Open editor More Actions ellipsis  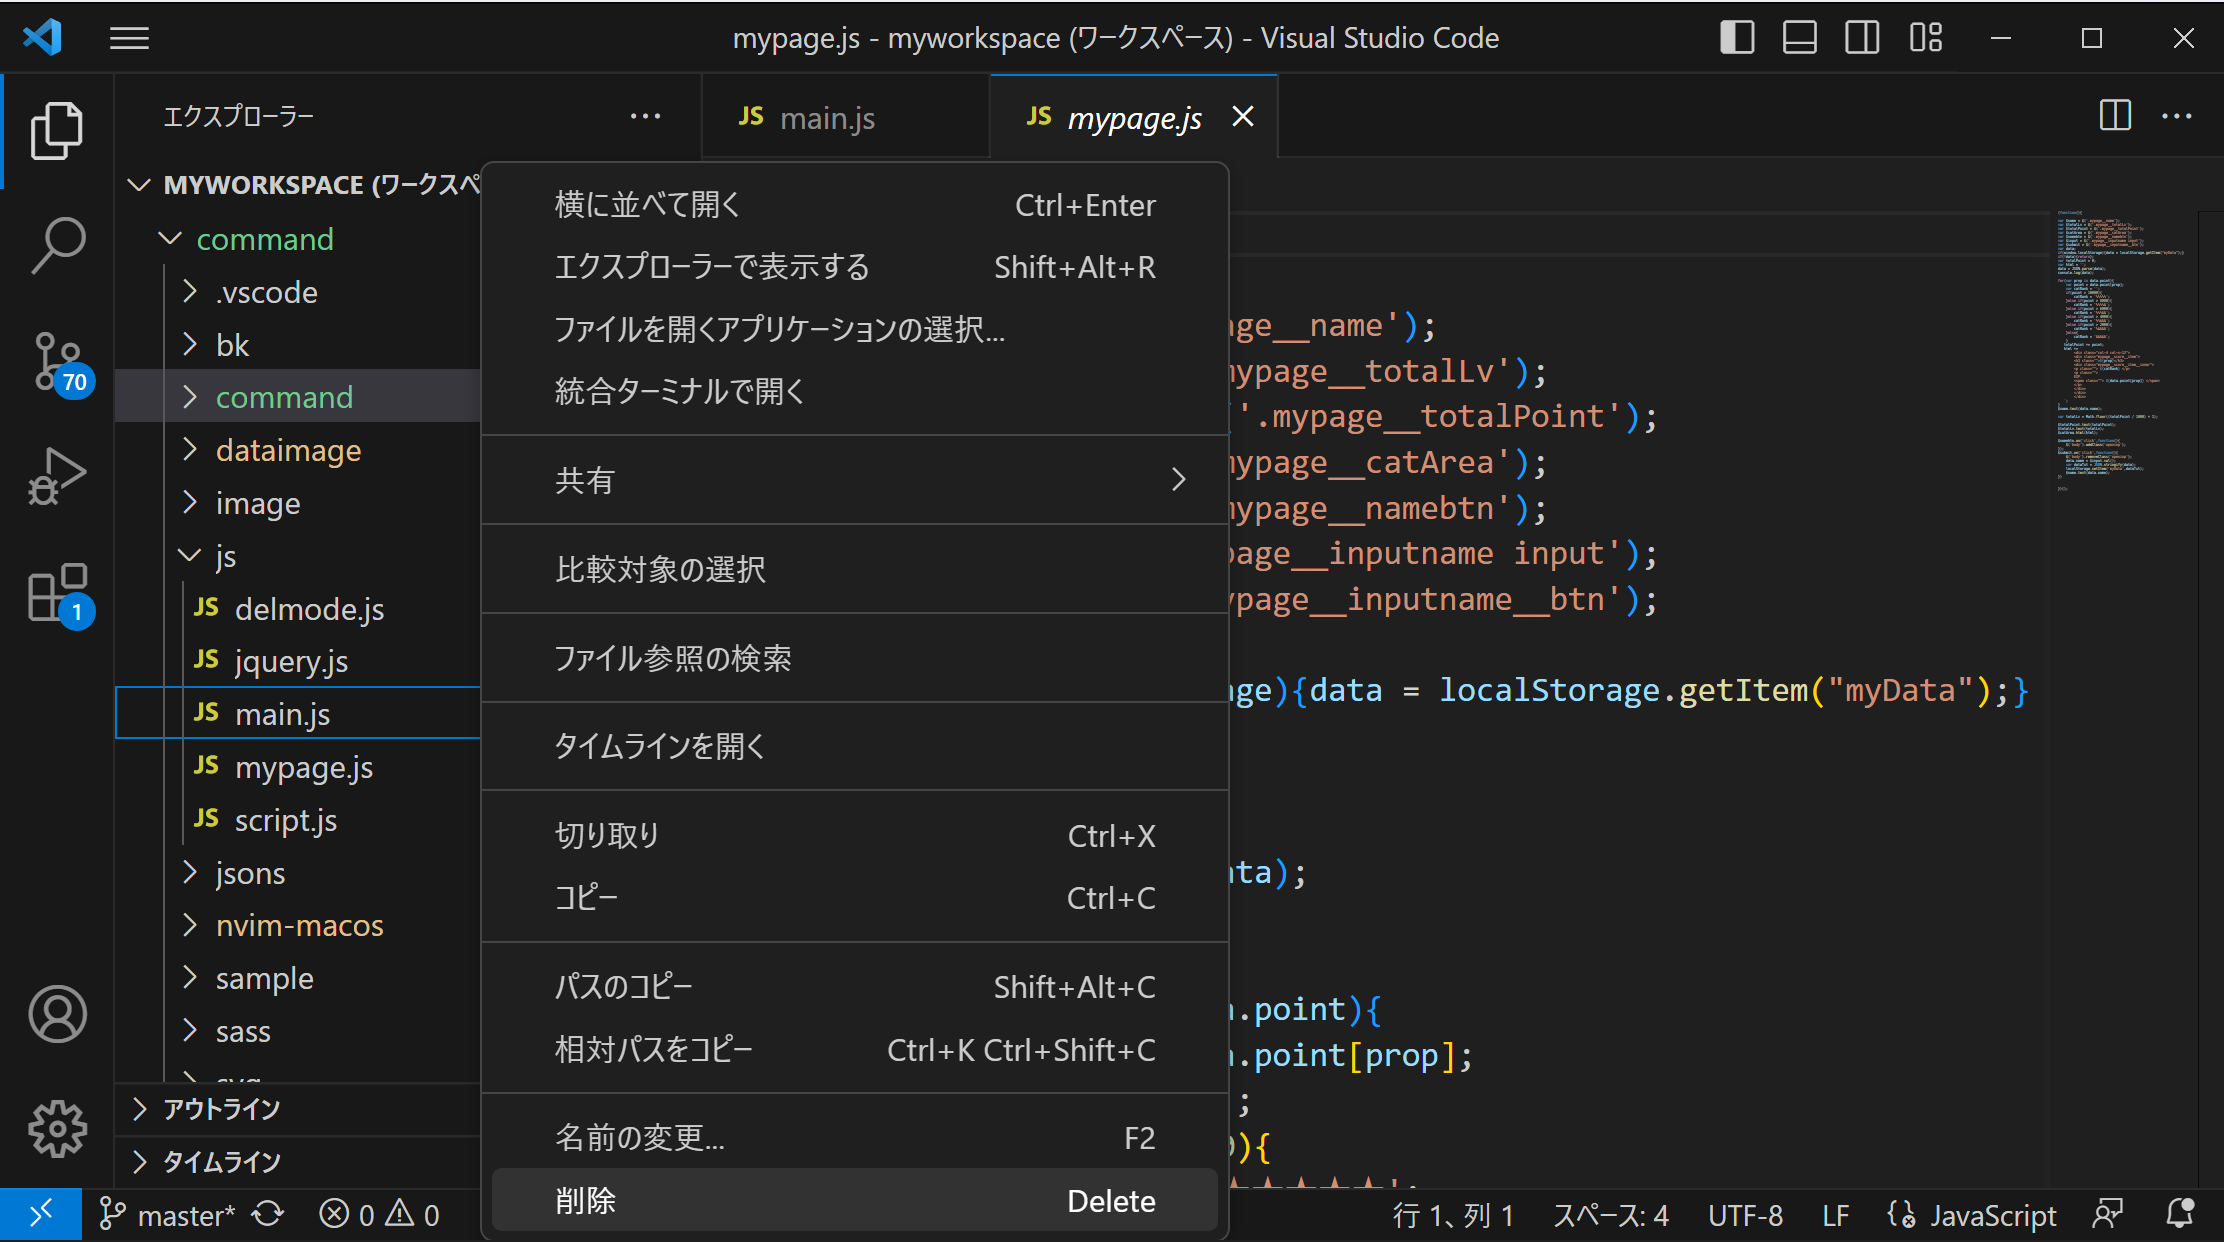click(2177, 116)
